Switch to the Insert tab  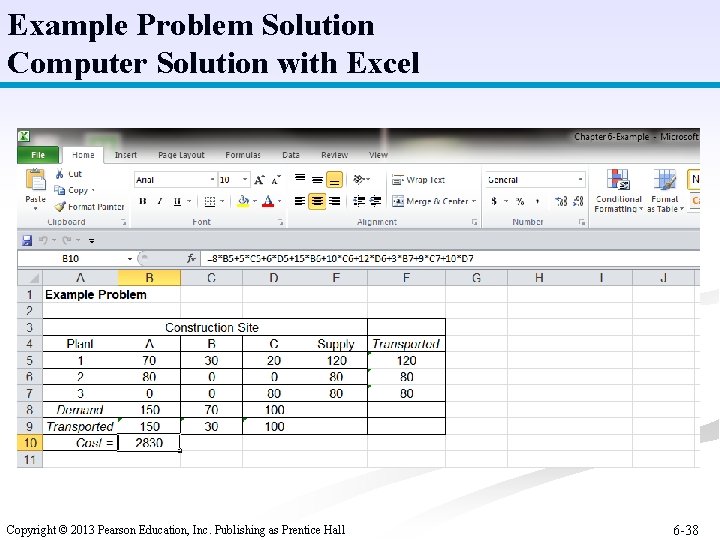click(x=126, y=155)
